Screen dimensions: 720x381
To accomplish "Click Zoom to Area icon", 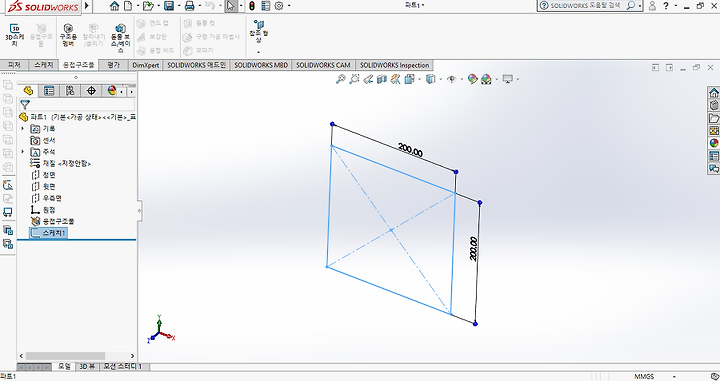I will (354, 79).
